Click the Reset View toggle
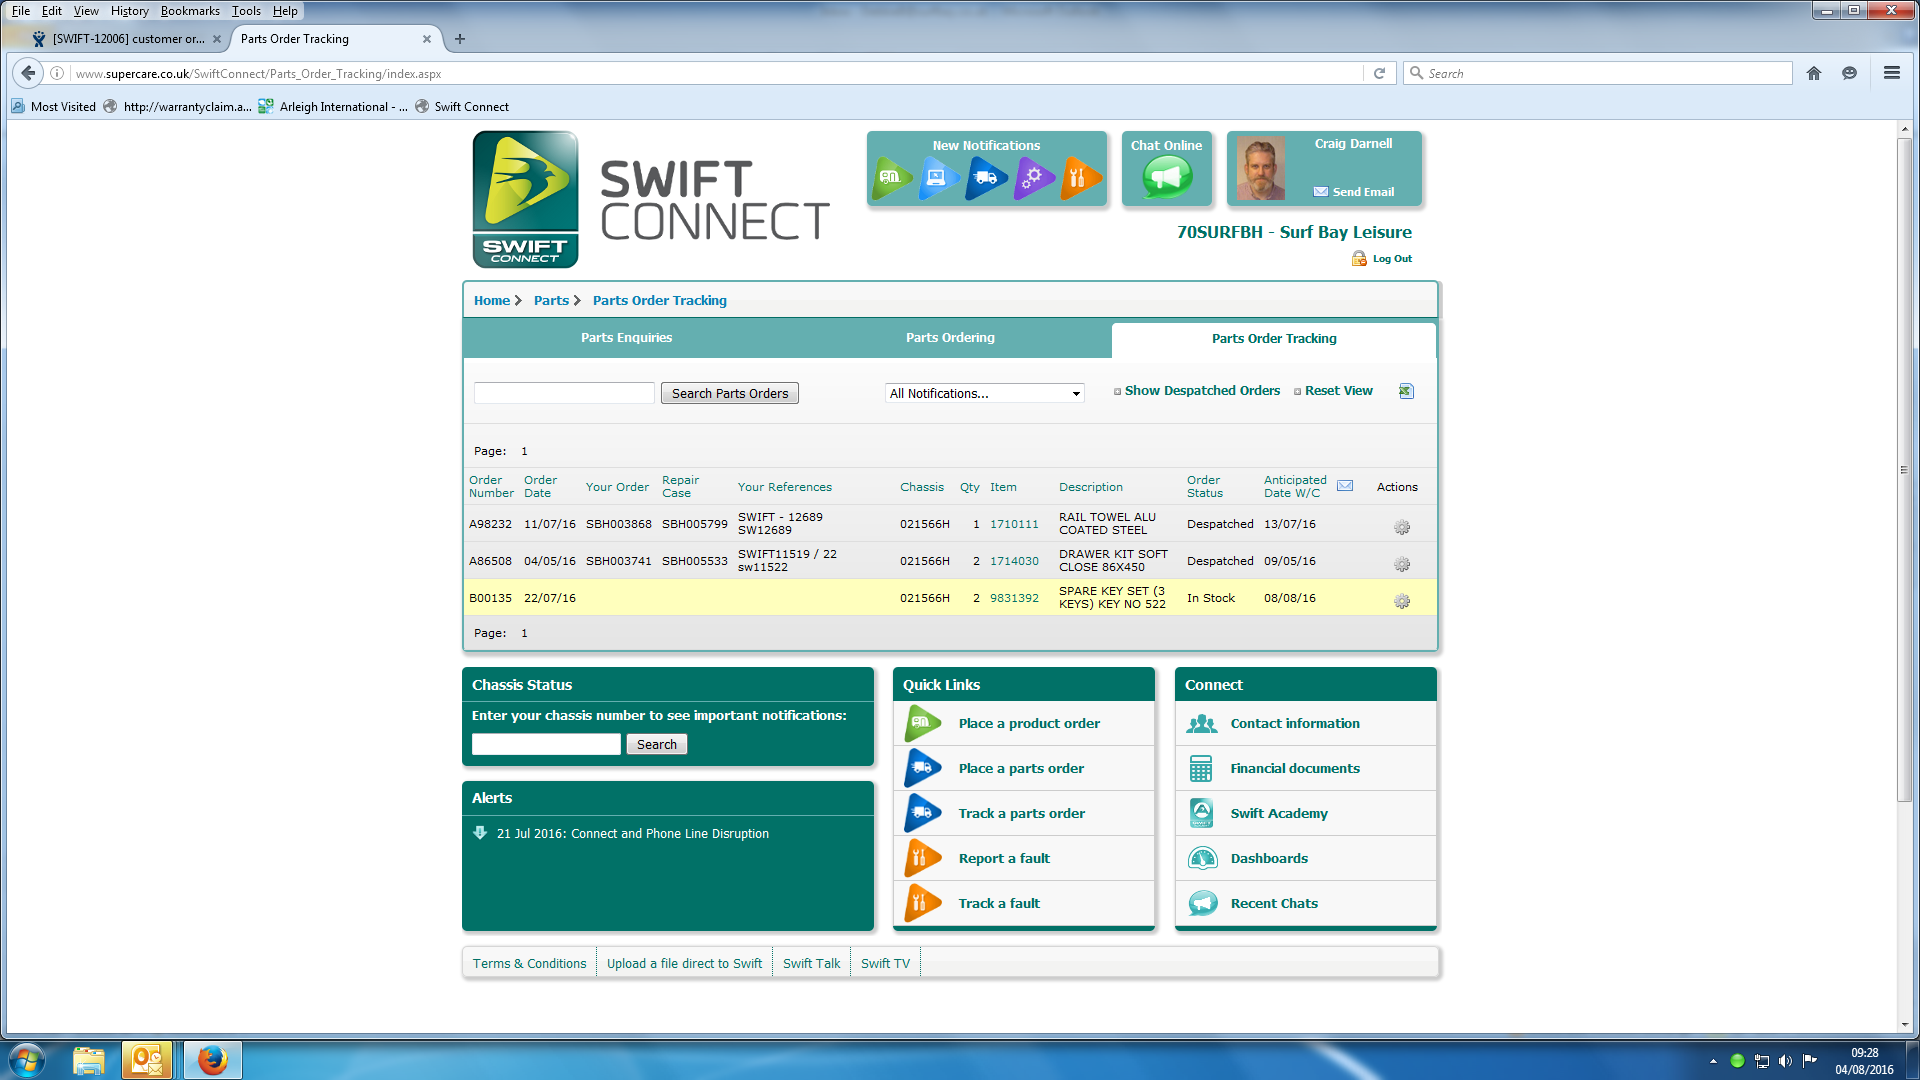The height and width of the screenshot is (1080, 1920). [x=1338, y=391]
